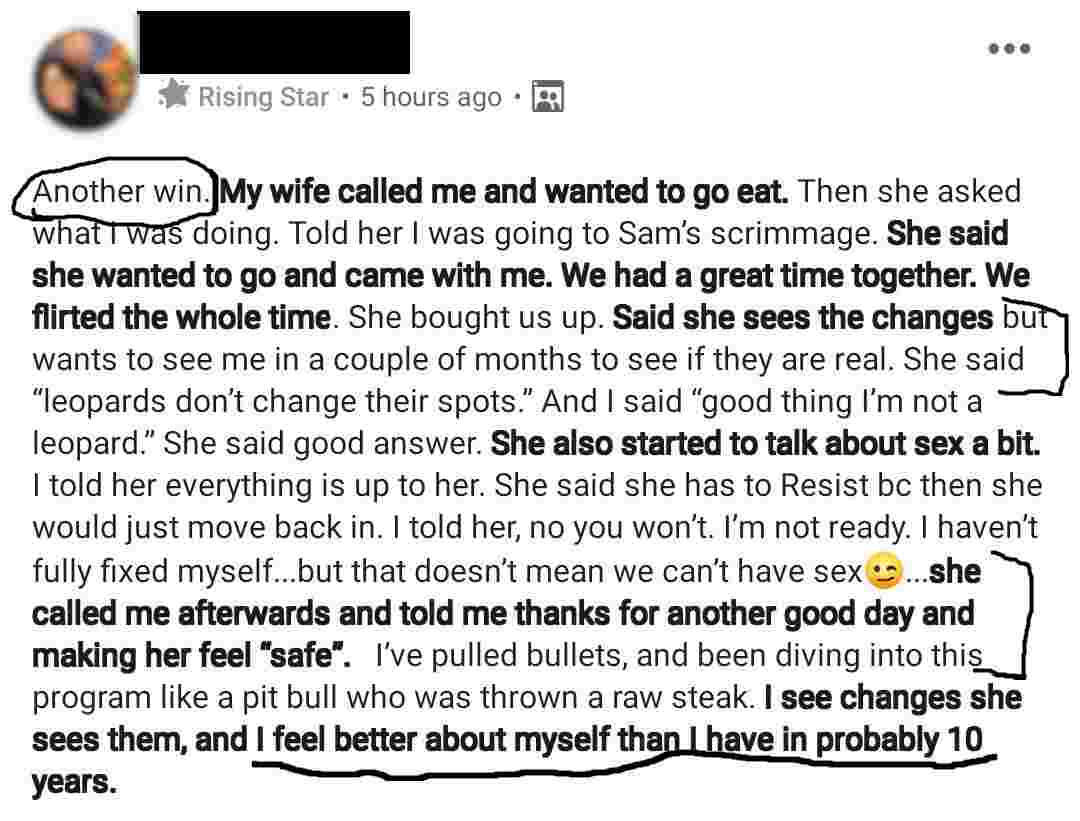Click bold "She also started to talk" sentence

766,443
